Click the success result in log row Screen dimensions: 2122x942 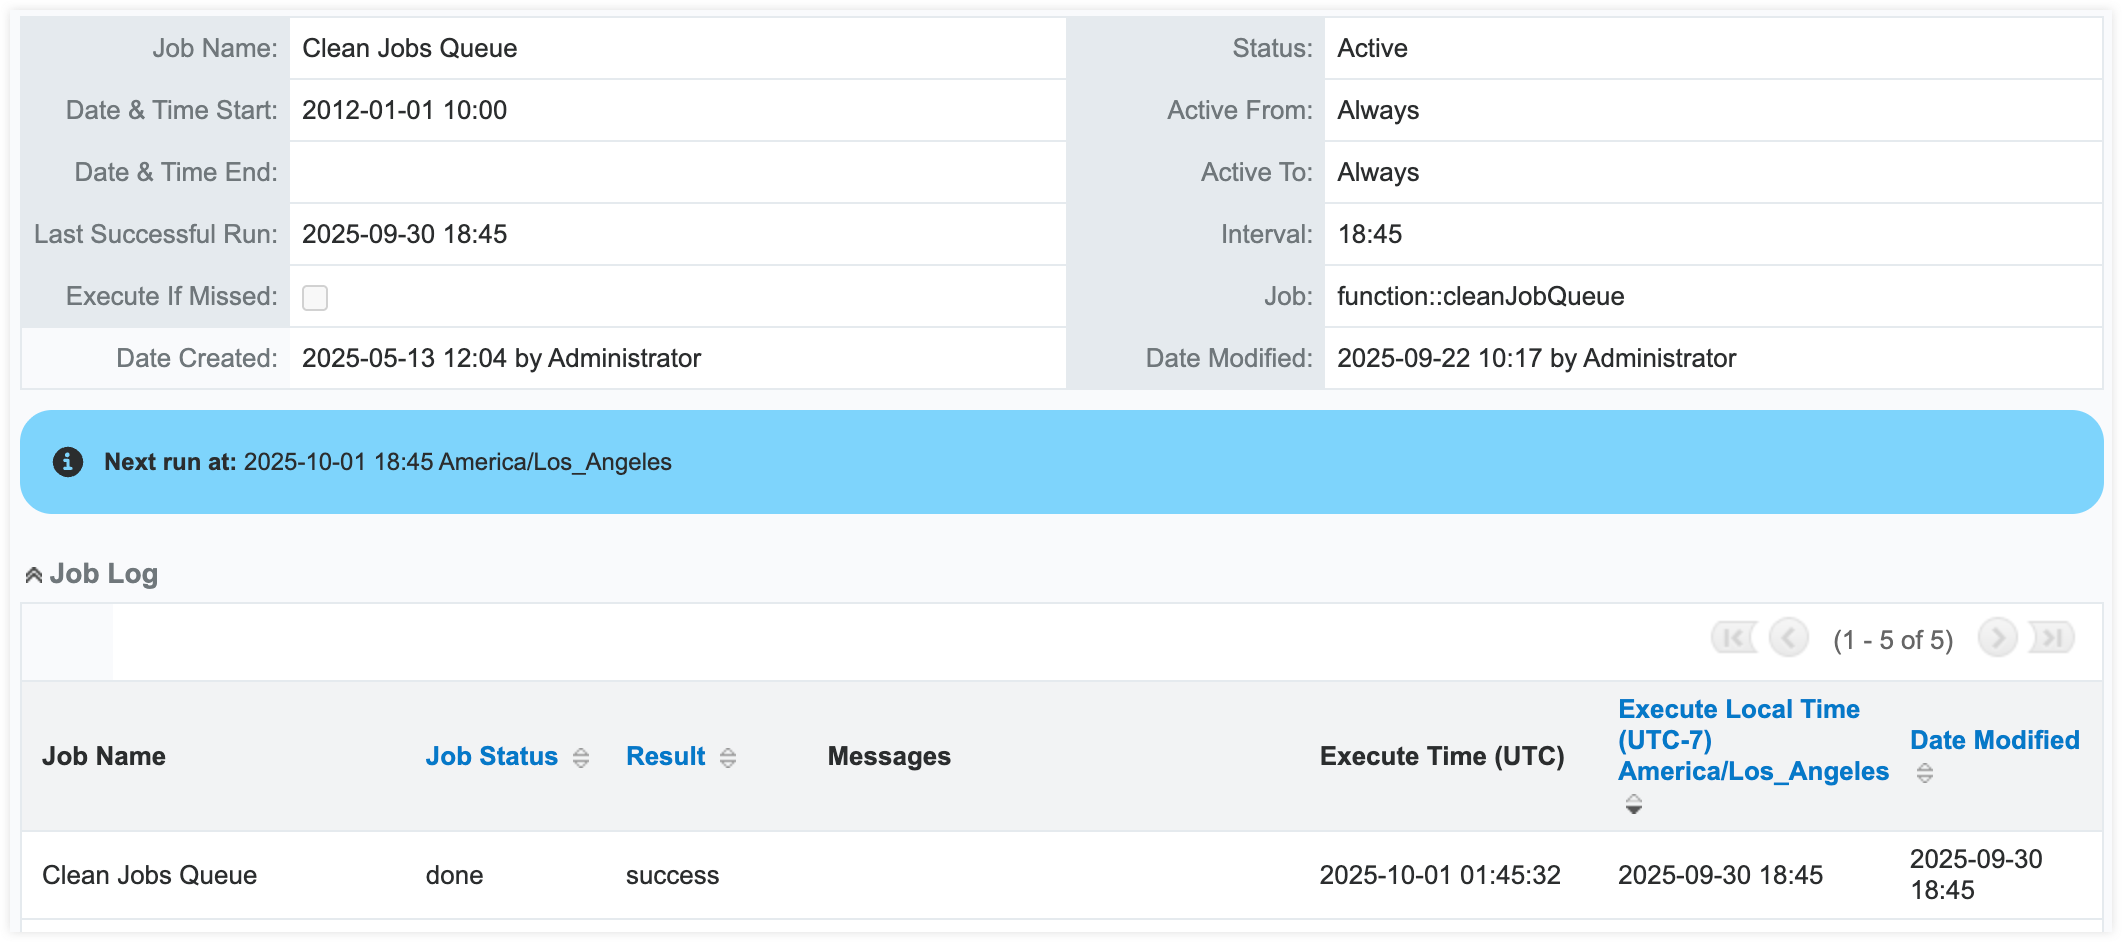coord(672,875)
